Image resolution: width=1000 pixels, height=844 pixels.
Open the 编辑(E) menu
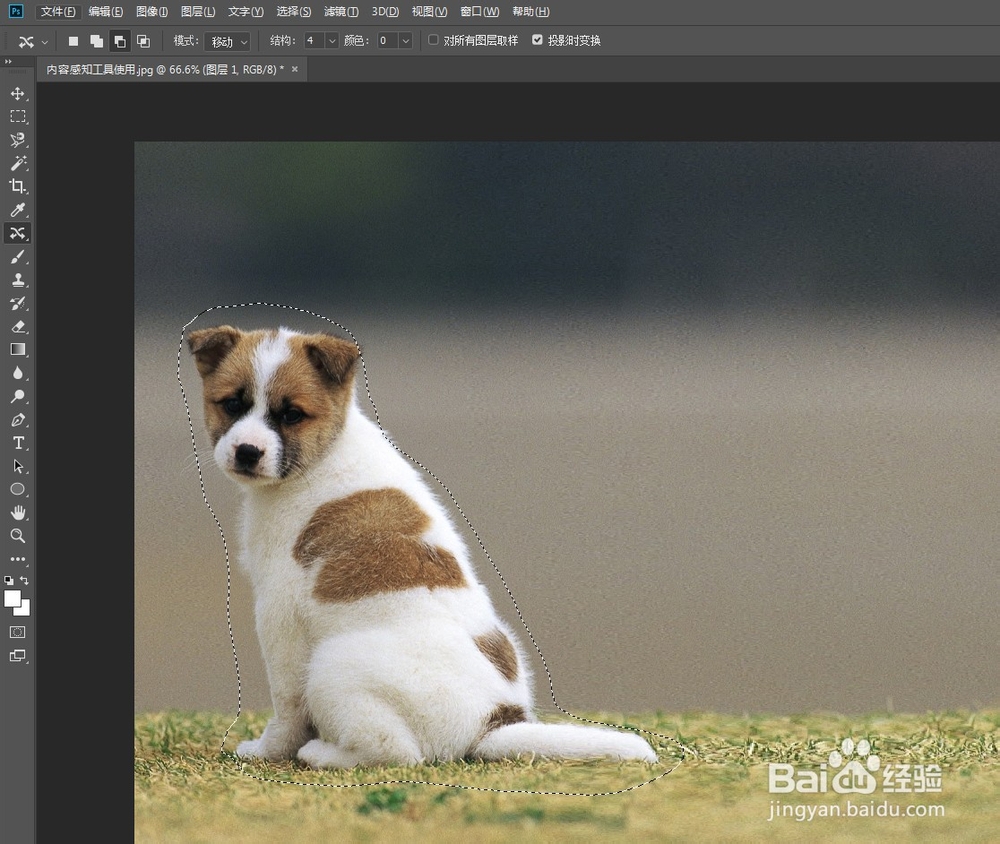tap(106, 11)
